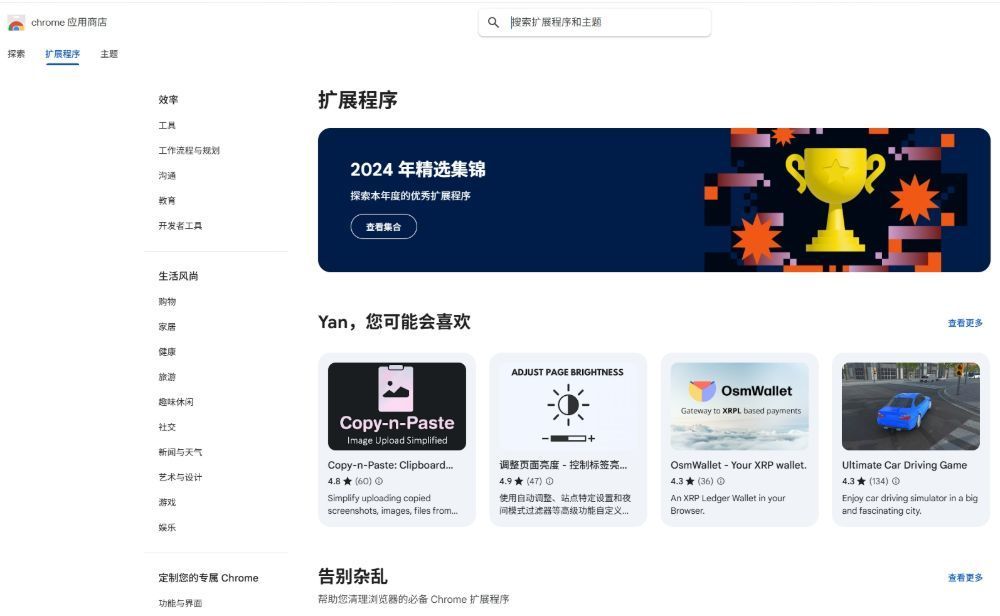1000x616 pixels.
Task: Open the Adjust Page Brightness thumbnail
Action: click(x=568, y=406)
